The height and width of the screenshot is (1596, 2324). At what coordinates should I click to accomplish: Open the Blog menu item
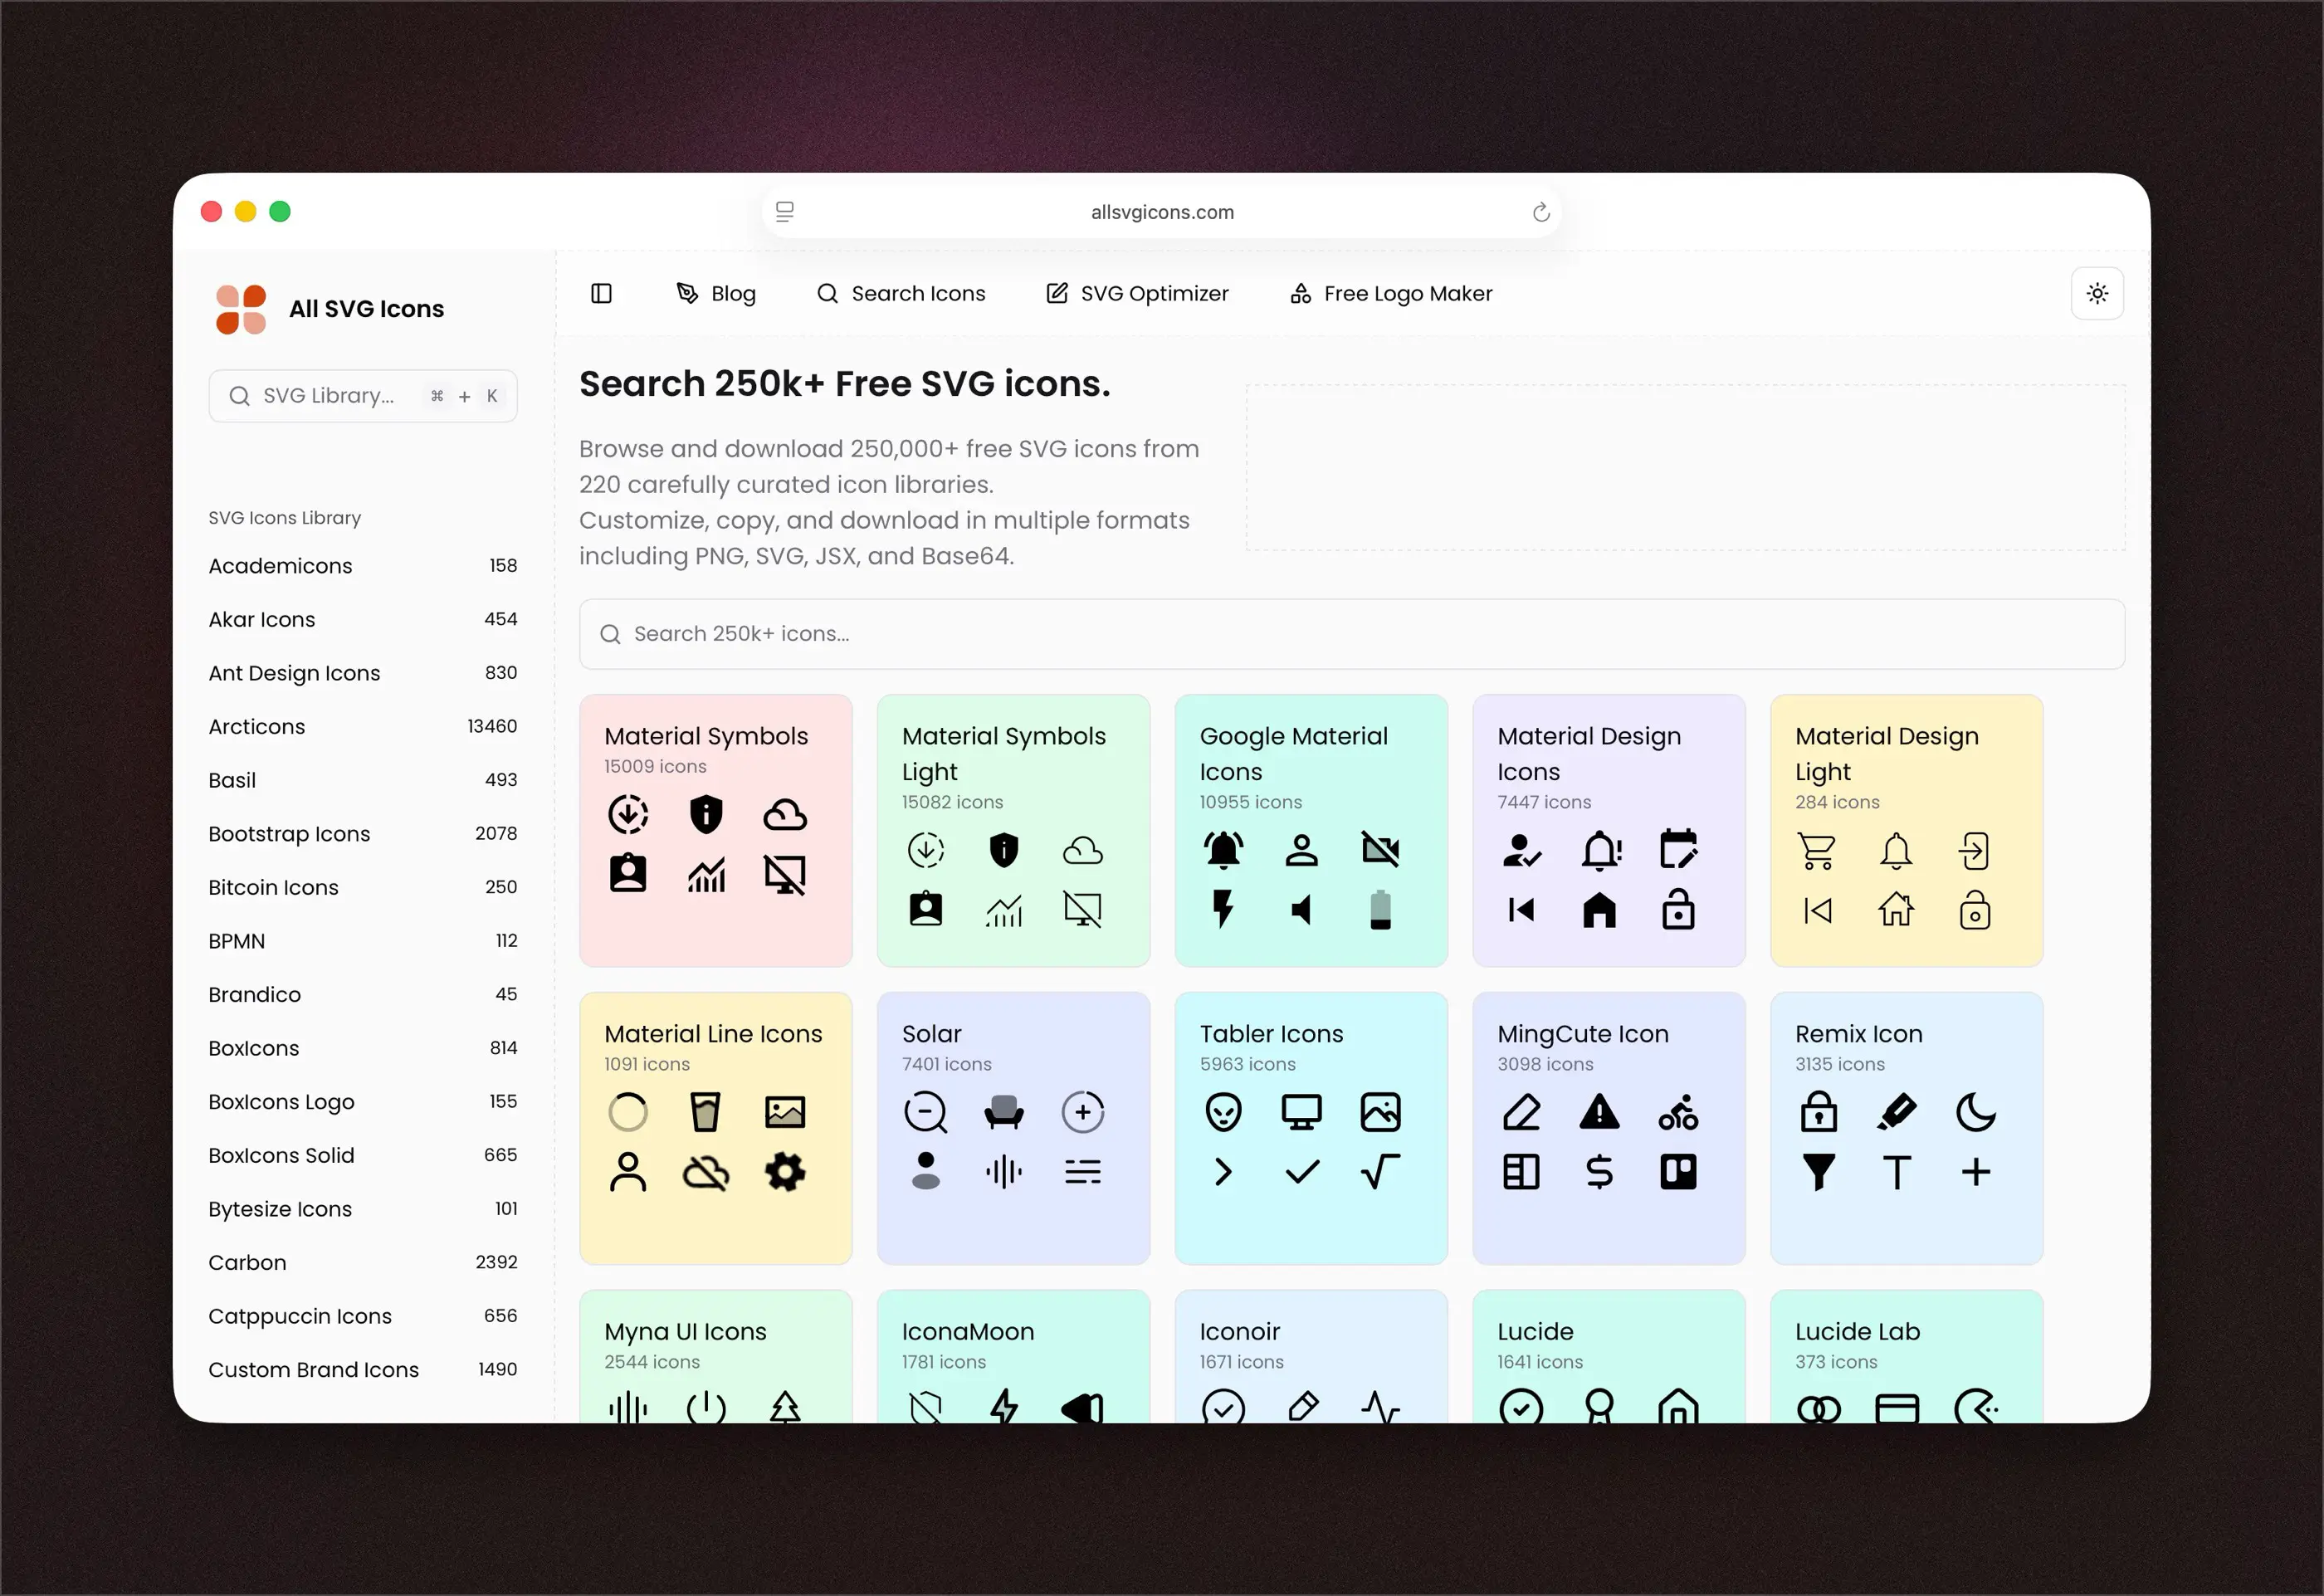pos(716,293)
